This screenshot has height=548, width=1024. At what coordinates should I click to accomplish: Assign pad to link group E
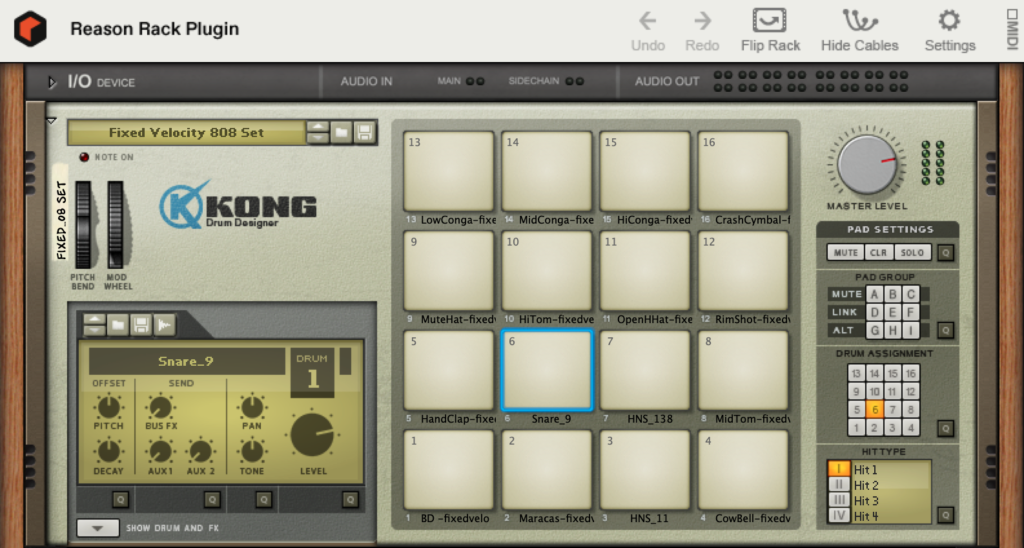pyautogui.click(x=893, y=312)
